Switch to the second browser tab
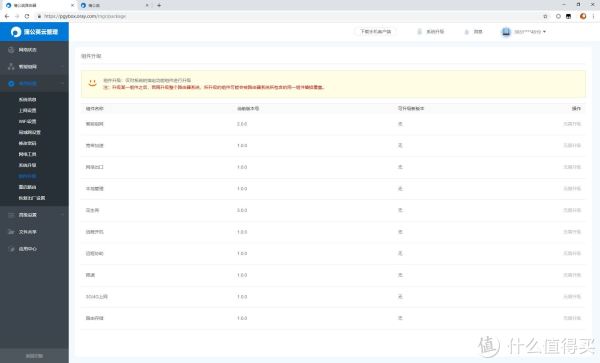The width and height of the screenshot is (600, 363). click(x=114, y=5)
